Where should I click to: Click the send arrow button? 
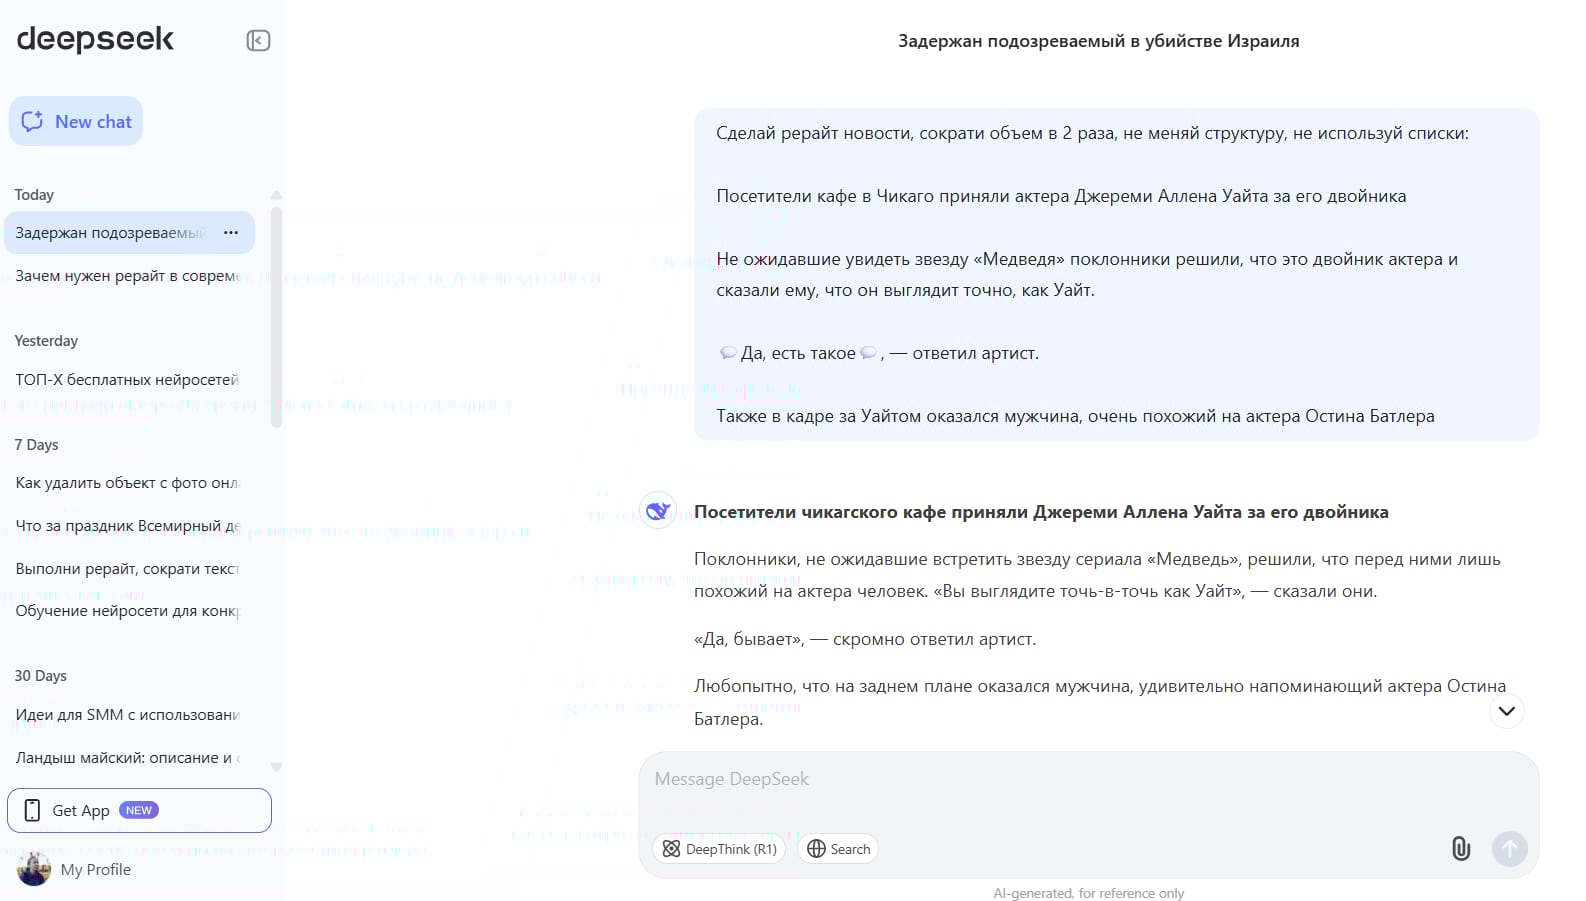(1510, 849)
